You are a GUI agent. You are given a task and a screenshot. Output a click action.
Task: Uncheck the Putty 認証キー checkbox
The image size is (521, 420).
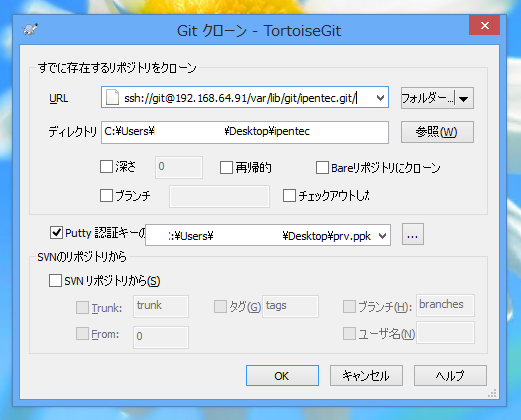pyautogui.click(x=56, y=232)
